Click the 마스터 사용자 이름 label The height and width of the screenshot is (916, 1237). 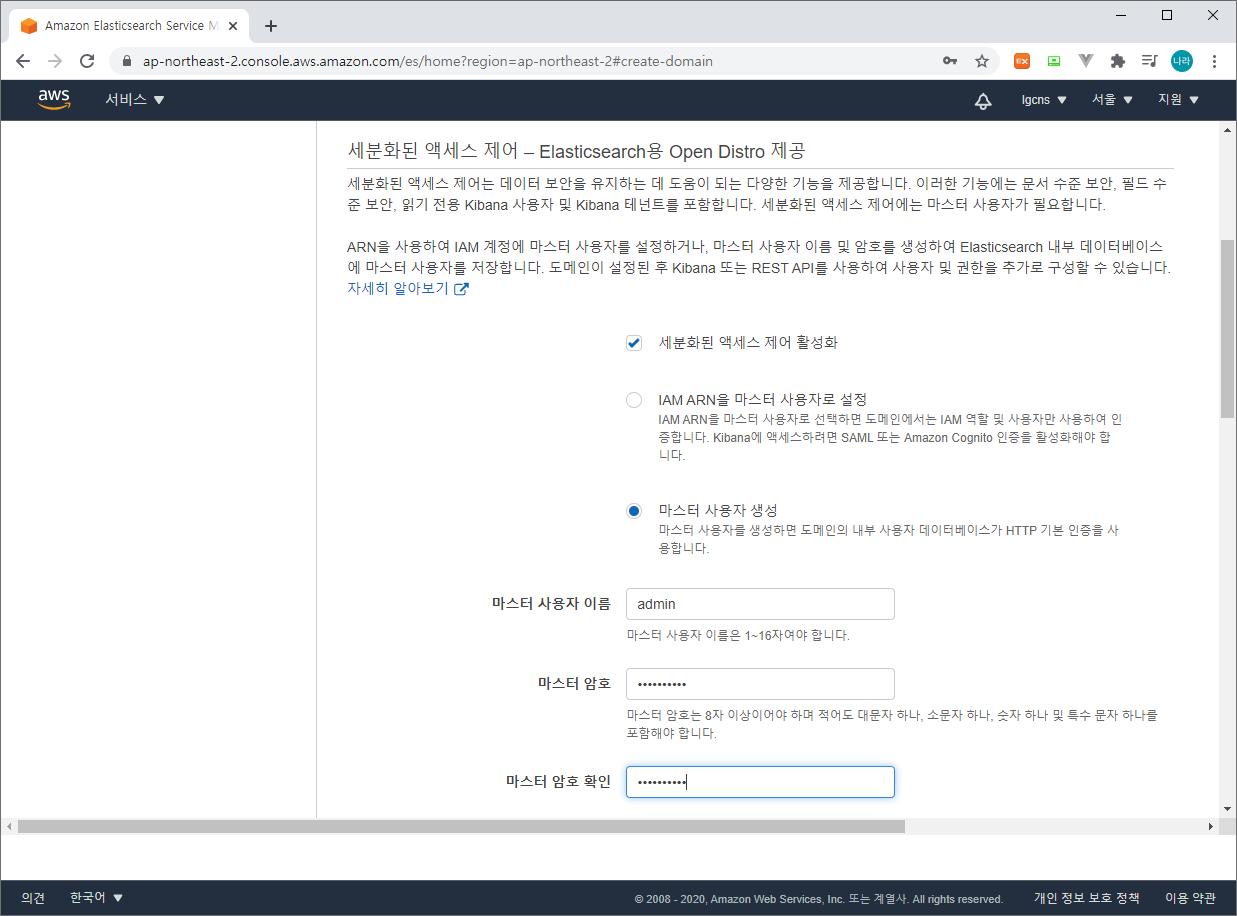coord(551,604)
